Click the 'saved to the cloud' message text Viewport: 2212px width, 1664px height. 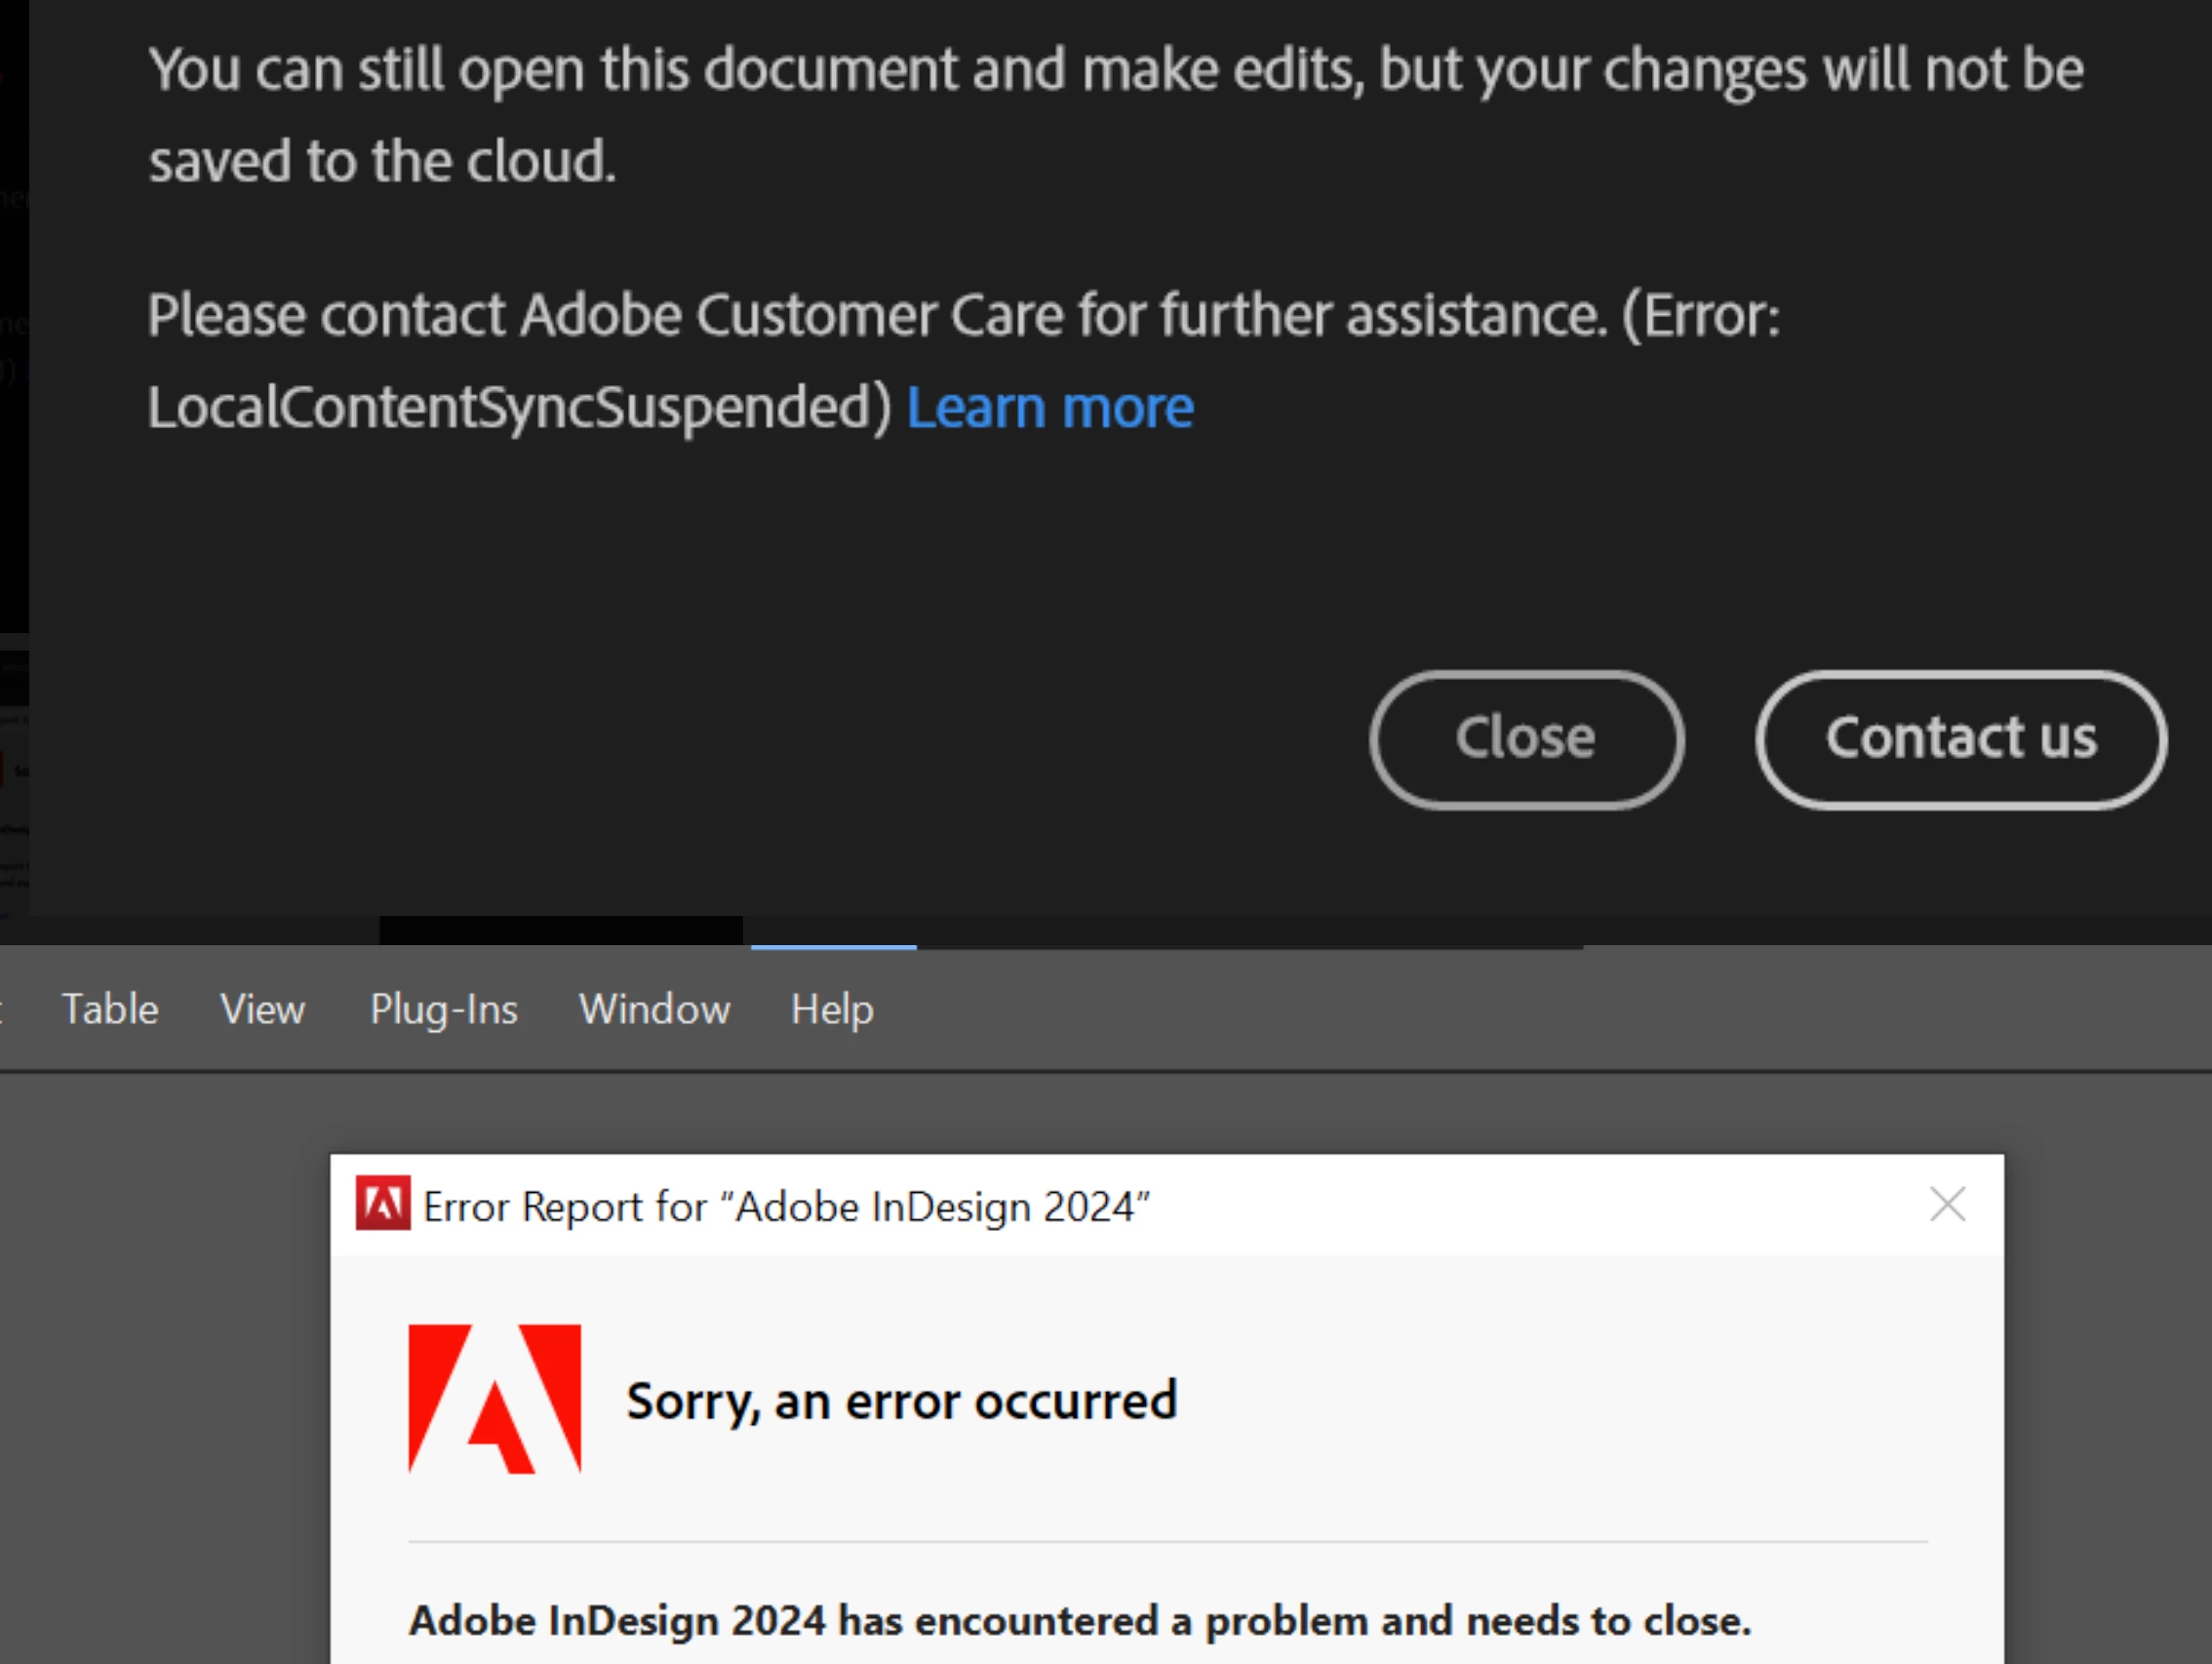tap(381, 161)
